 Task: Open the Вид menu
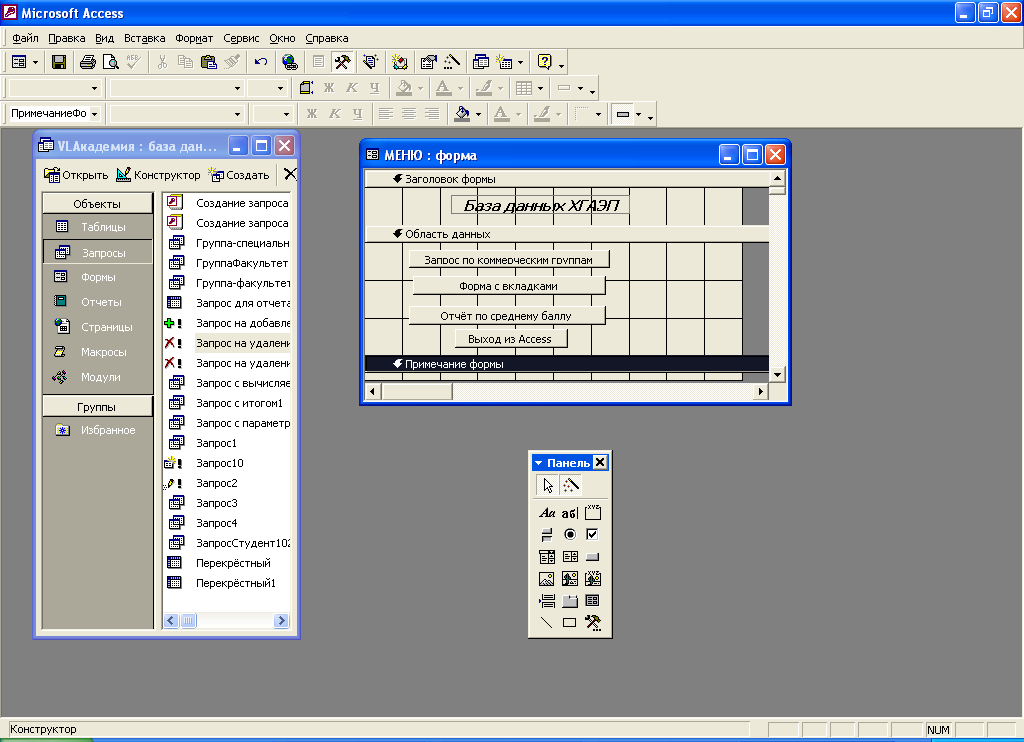[x=104, y=38]
